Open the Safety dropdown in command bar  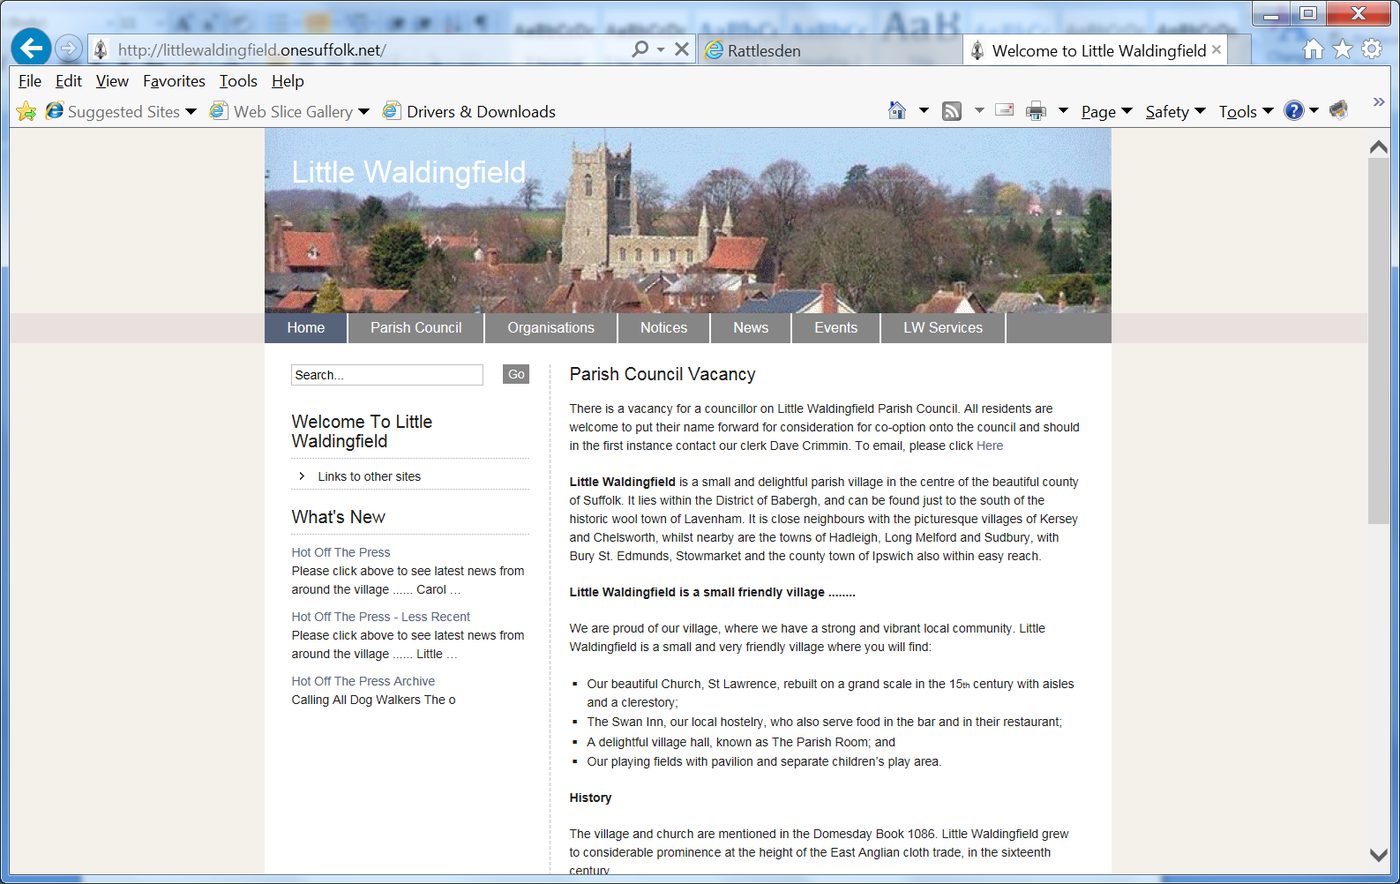[x=1175, y=111]
